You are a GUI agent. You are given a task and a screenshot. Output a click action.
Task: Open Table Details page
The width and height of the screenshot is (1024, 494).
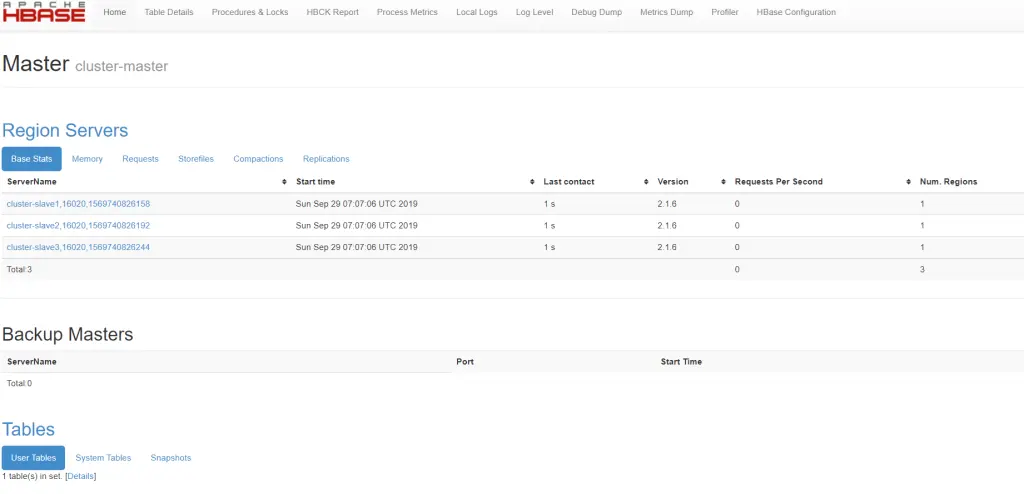(168, 12)
